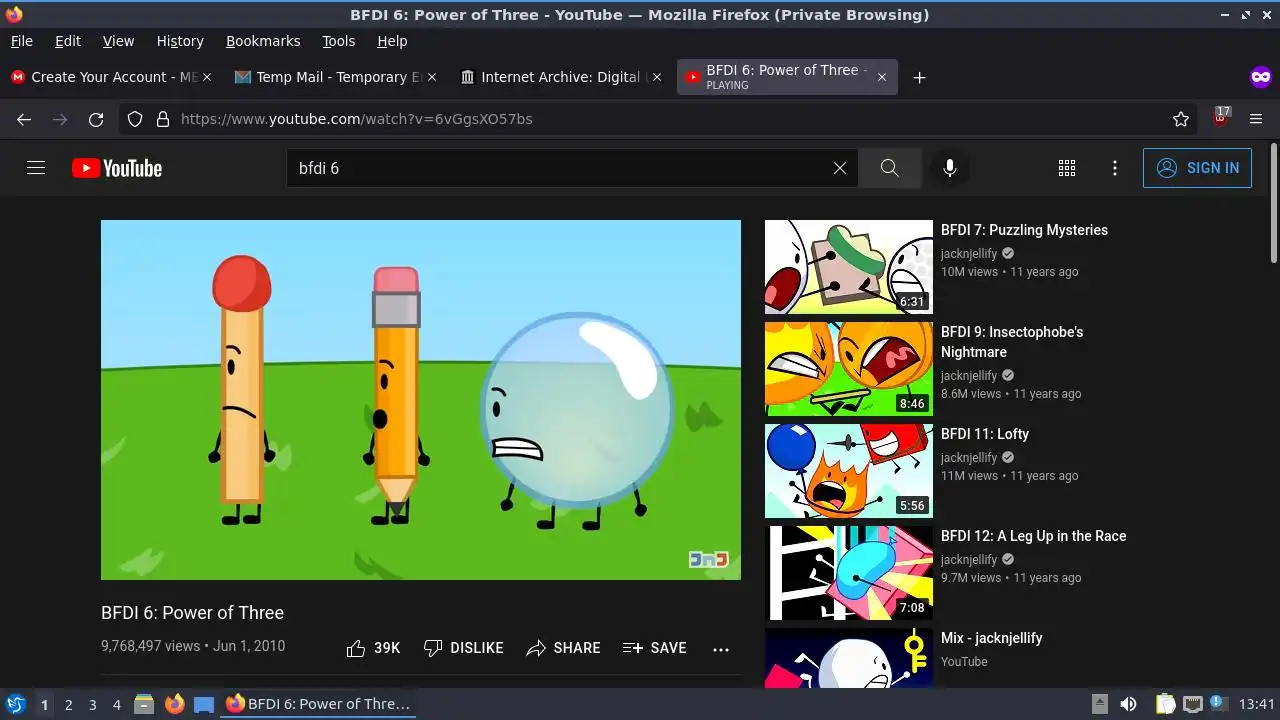Open jacknjellify channel under BFDI 7
Screen dimensions: 1280x720
969,254
